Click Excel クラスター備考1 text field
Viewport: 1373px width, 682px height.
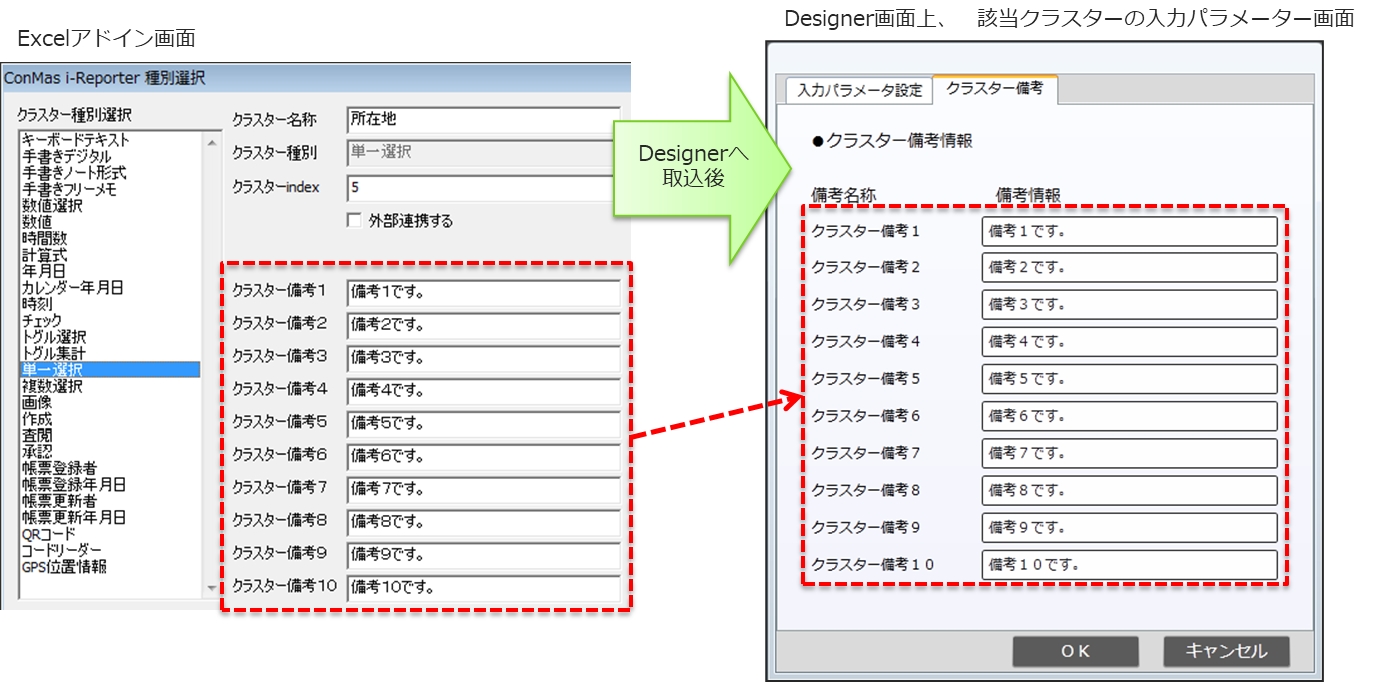click(483, 293)
